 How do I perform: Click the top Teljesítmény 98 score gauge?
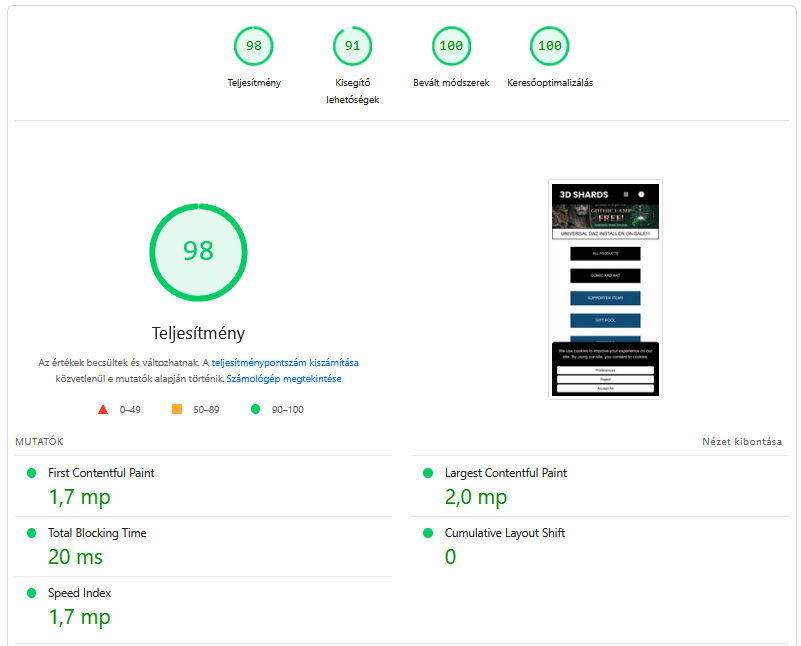254,46
